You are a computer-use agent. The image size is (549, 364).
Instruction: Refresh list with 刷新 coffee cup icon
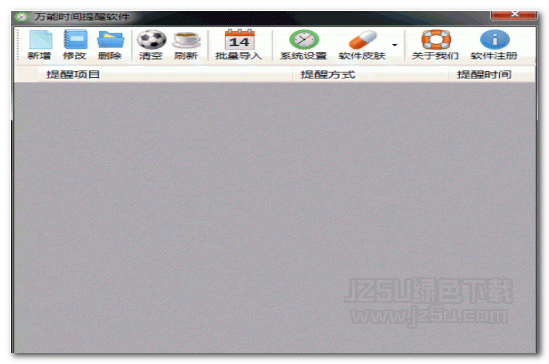click(x=187, y=40)
